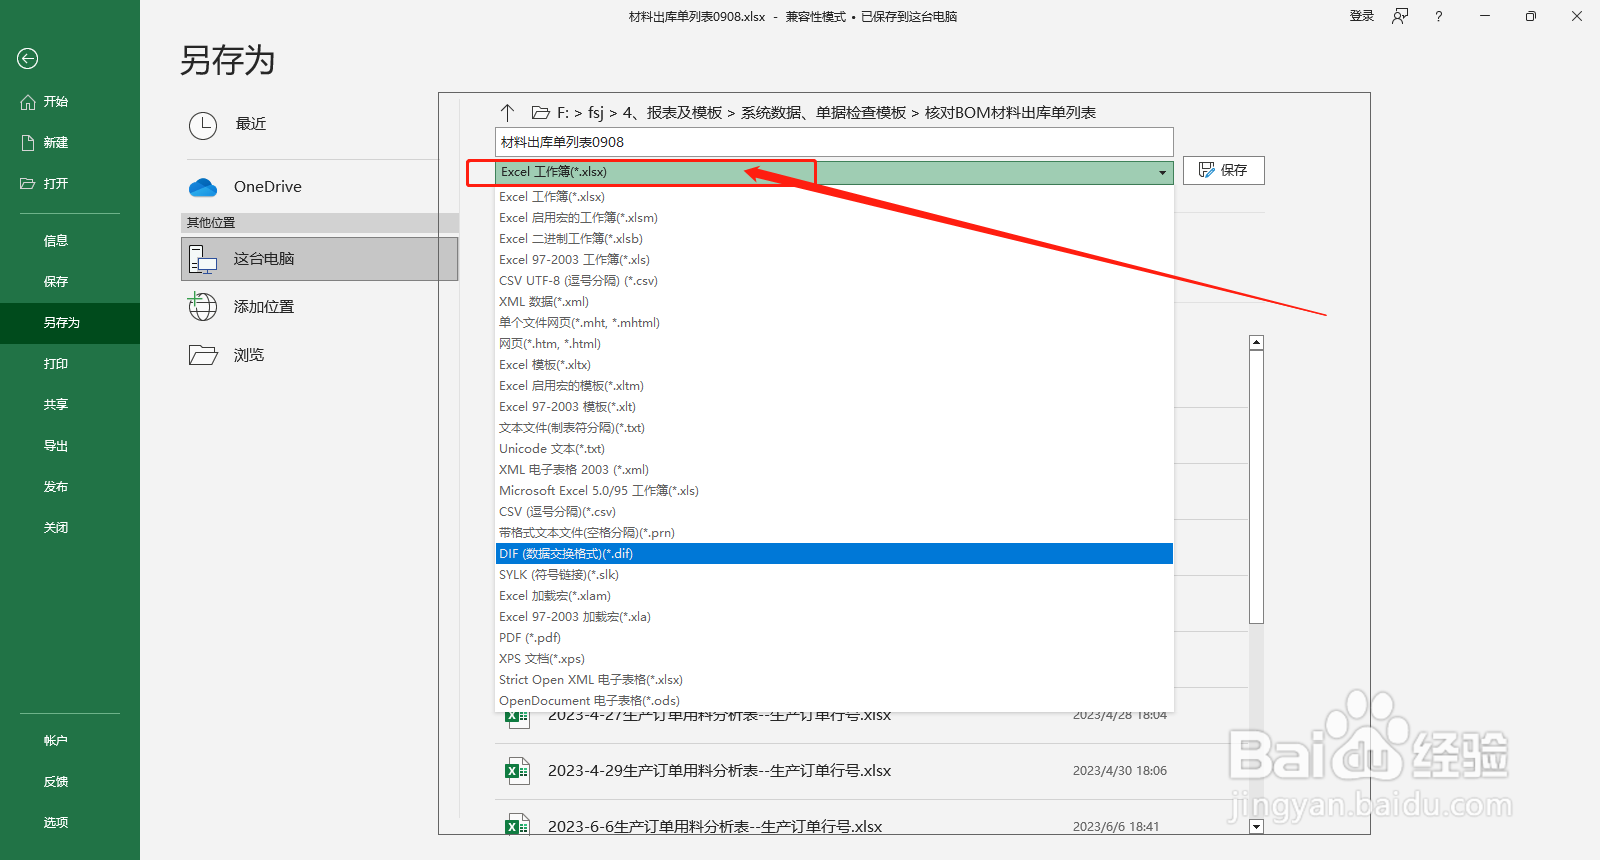Open Account (帐户) in the sidebar
The width and height of the screenshot is (1600, 860).
[70, 741]
